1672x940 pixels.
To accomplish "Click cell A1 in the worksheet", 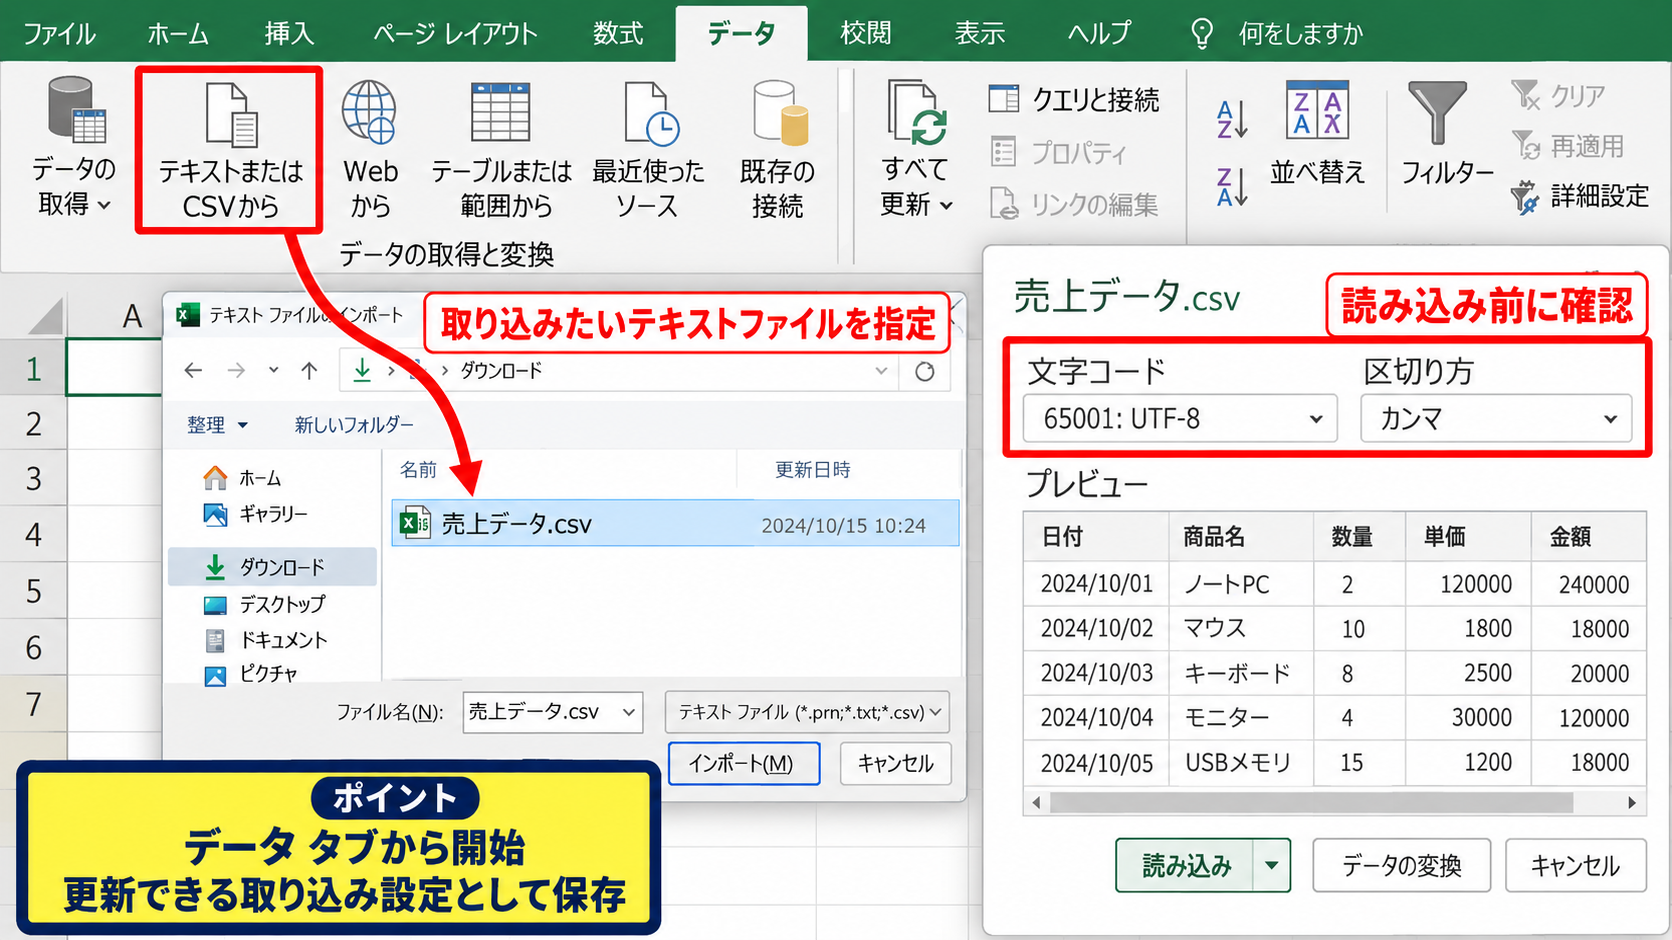I will tap(114, 367).
